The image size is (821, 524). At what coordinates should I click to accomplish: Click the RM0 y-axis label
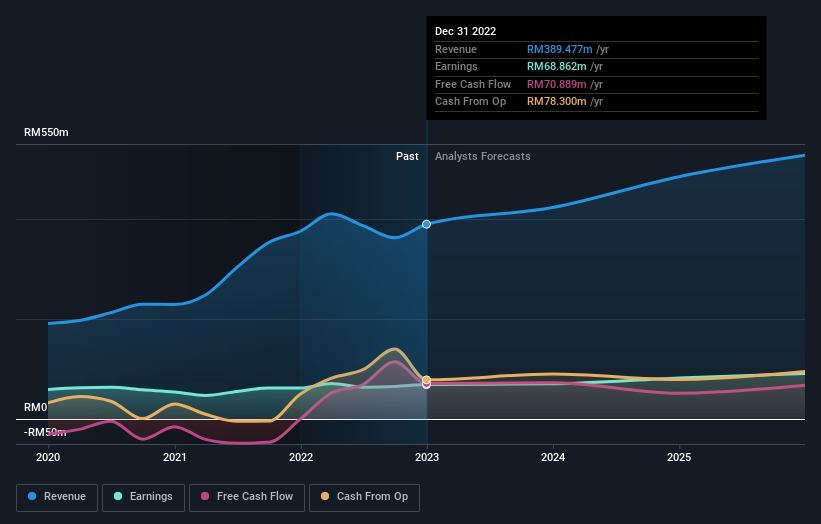(36, 407)
